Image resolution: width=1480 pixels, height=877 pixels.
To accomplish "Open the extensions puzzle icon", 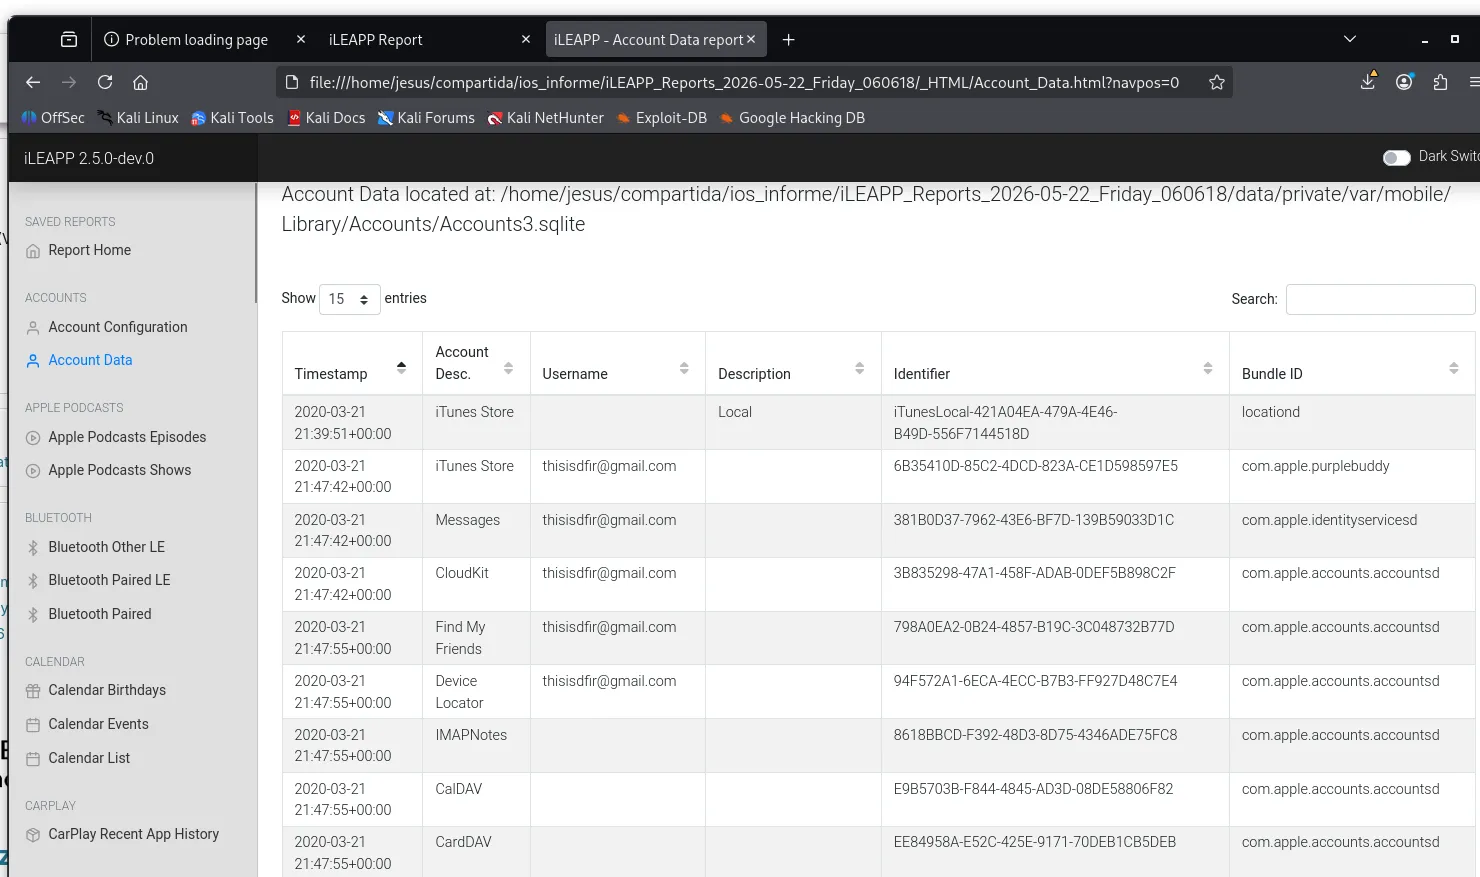I will 1440,82.
